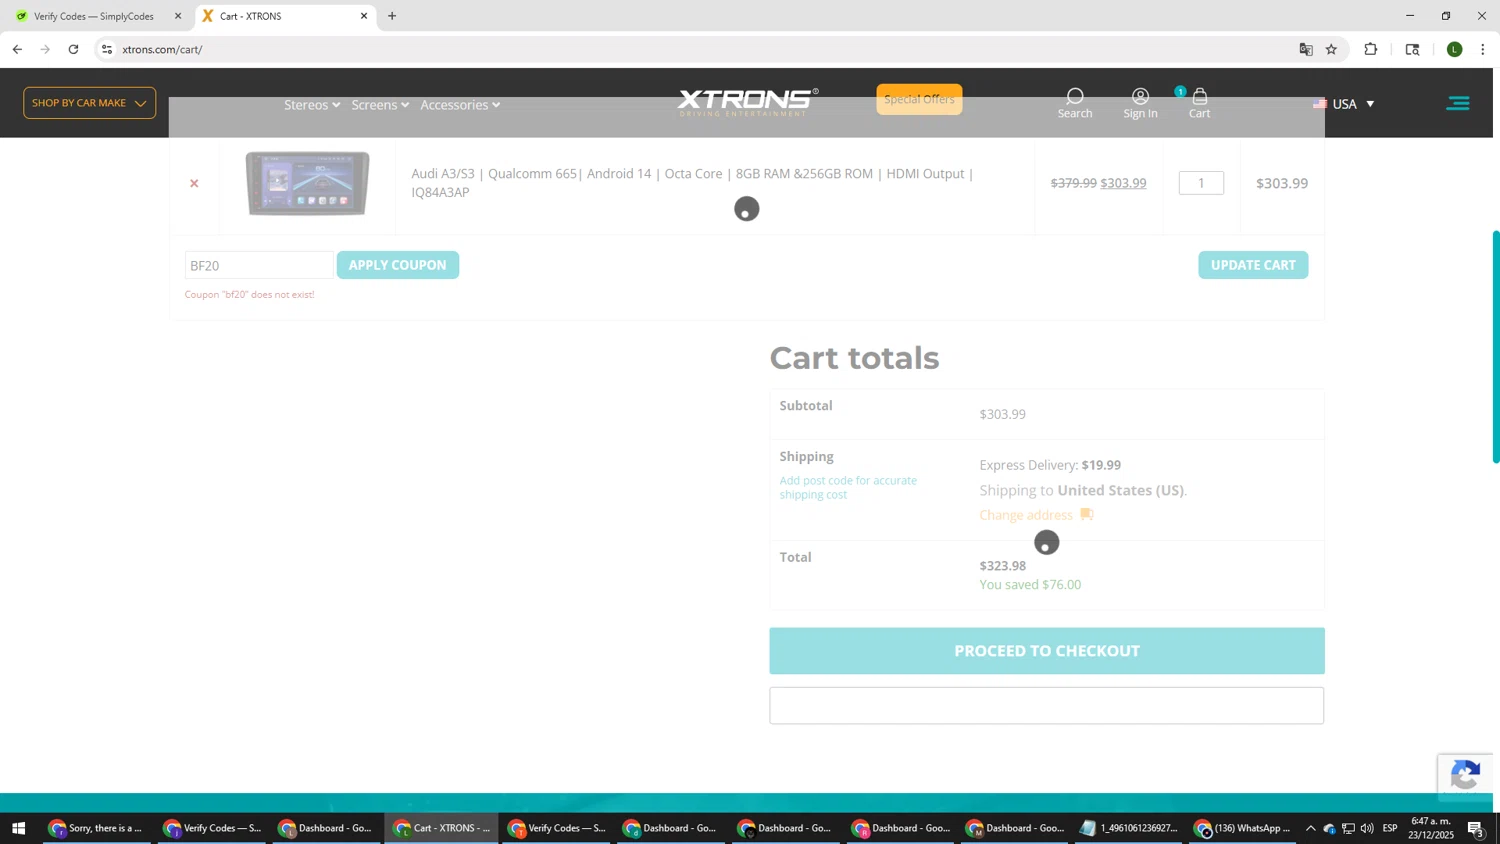This screenshot has height=844, width=1500.
Task: Click the 'Coupon "bf20" does not exist!' message
Action: tap(249, 294)
